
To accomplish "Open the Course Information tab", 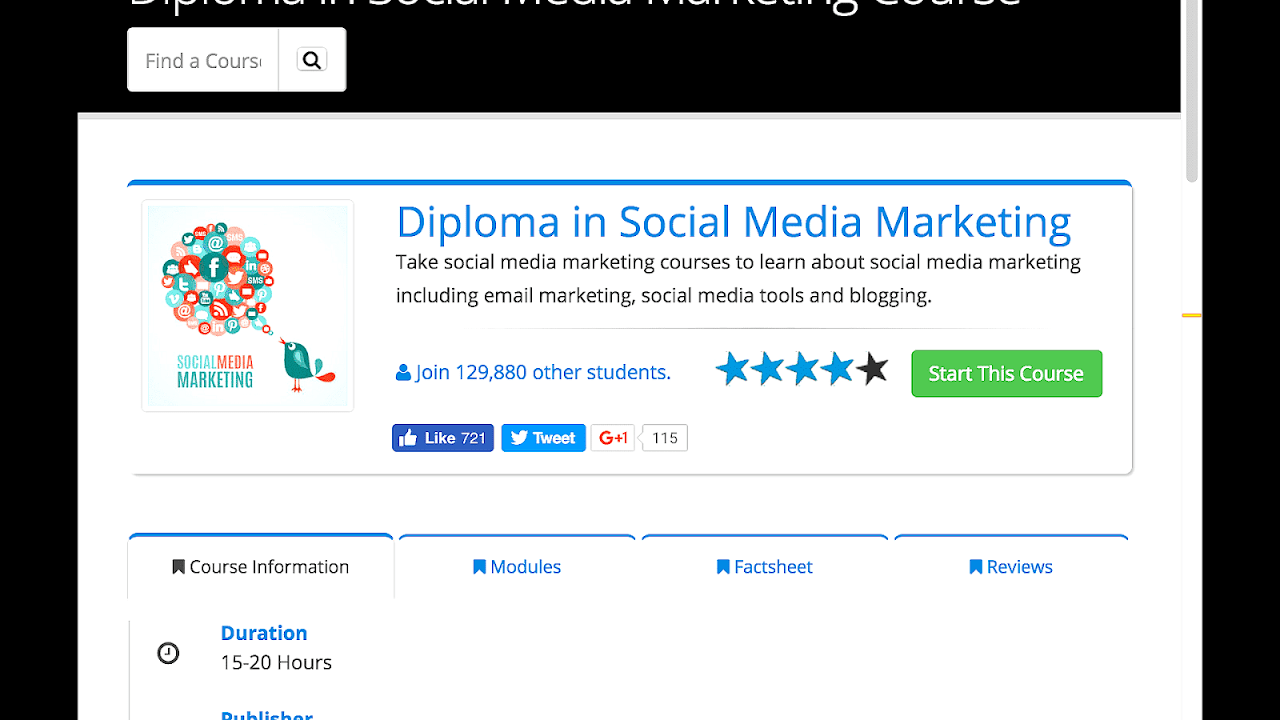I will pyautogui.click(x=261, y=567).
